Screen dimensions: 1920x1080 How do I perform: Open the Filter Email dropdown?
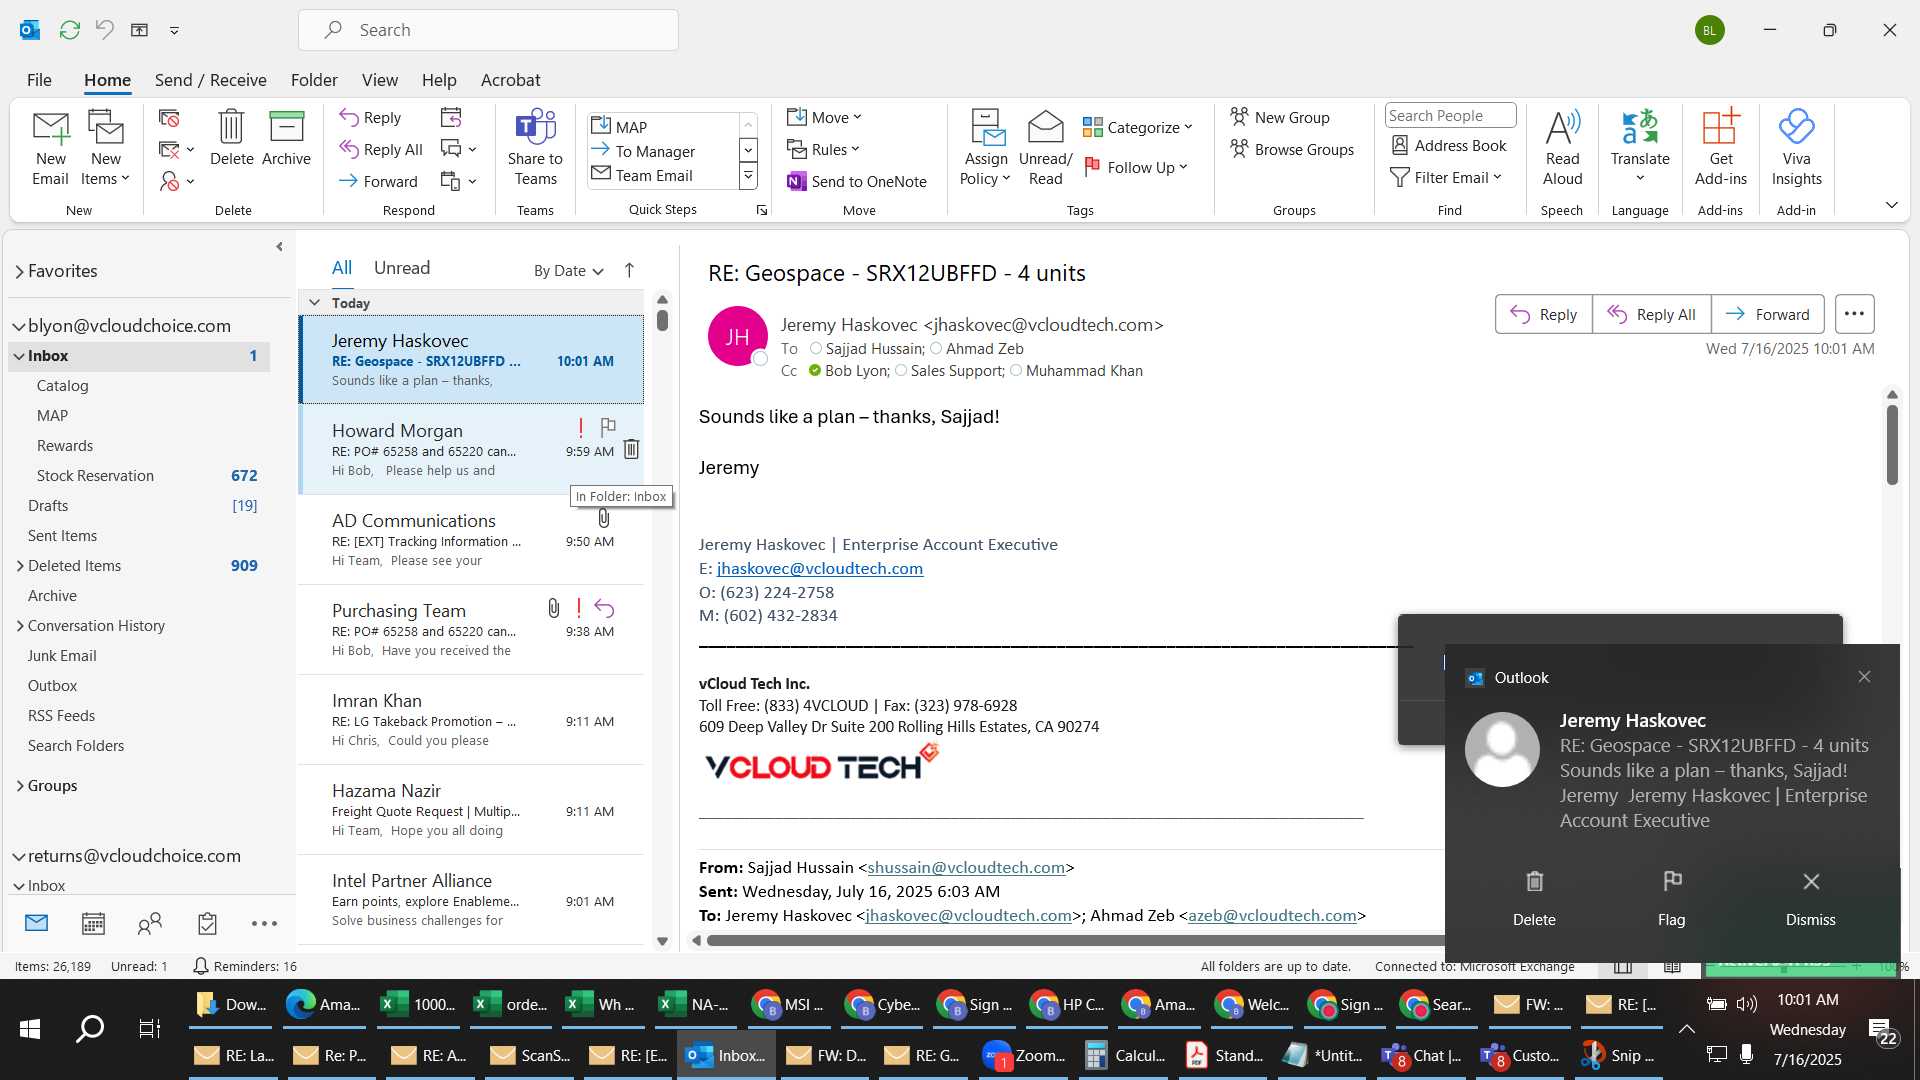click(x=1446, y=177)
